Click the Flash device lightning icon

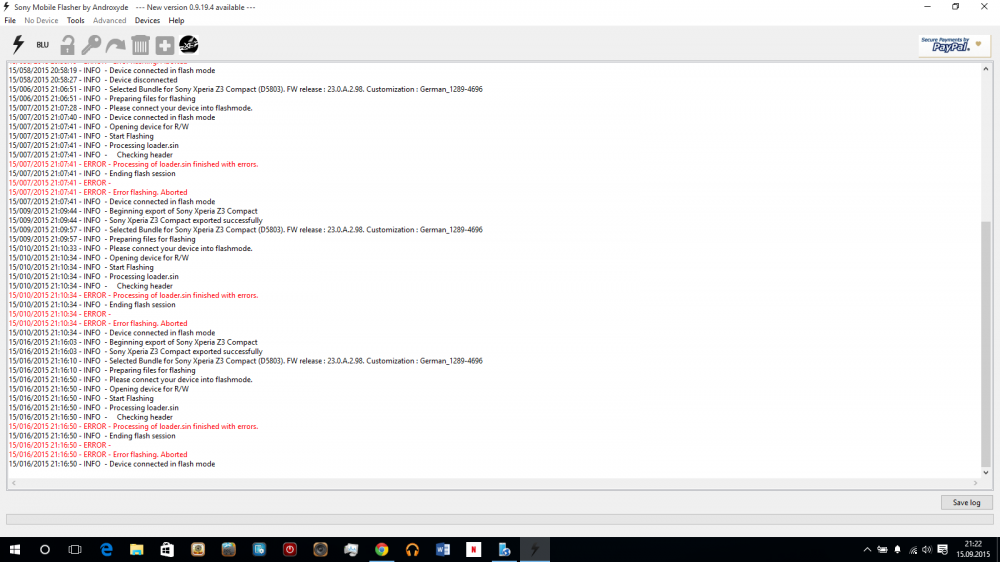pos(18,45)
